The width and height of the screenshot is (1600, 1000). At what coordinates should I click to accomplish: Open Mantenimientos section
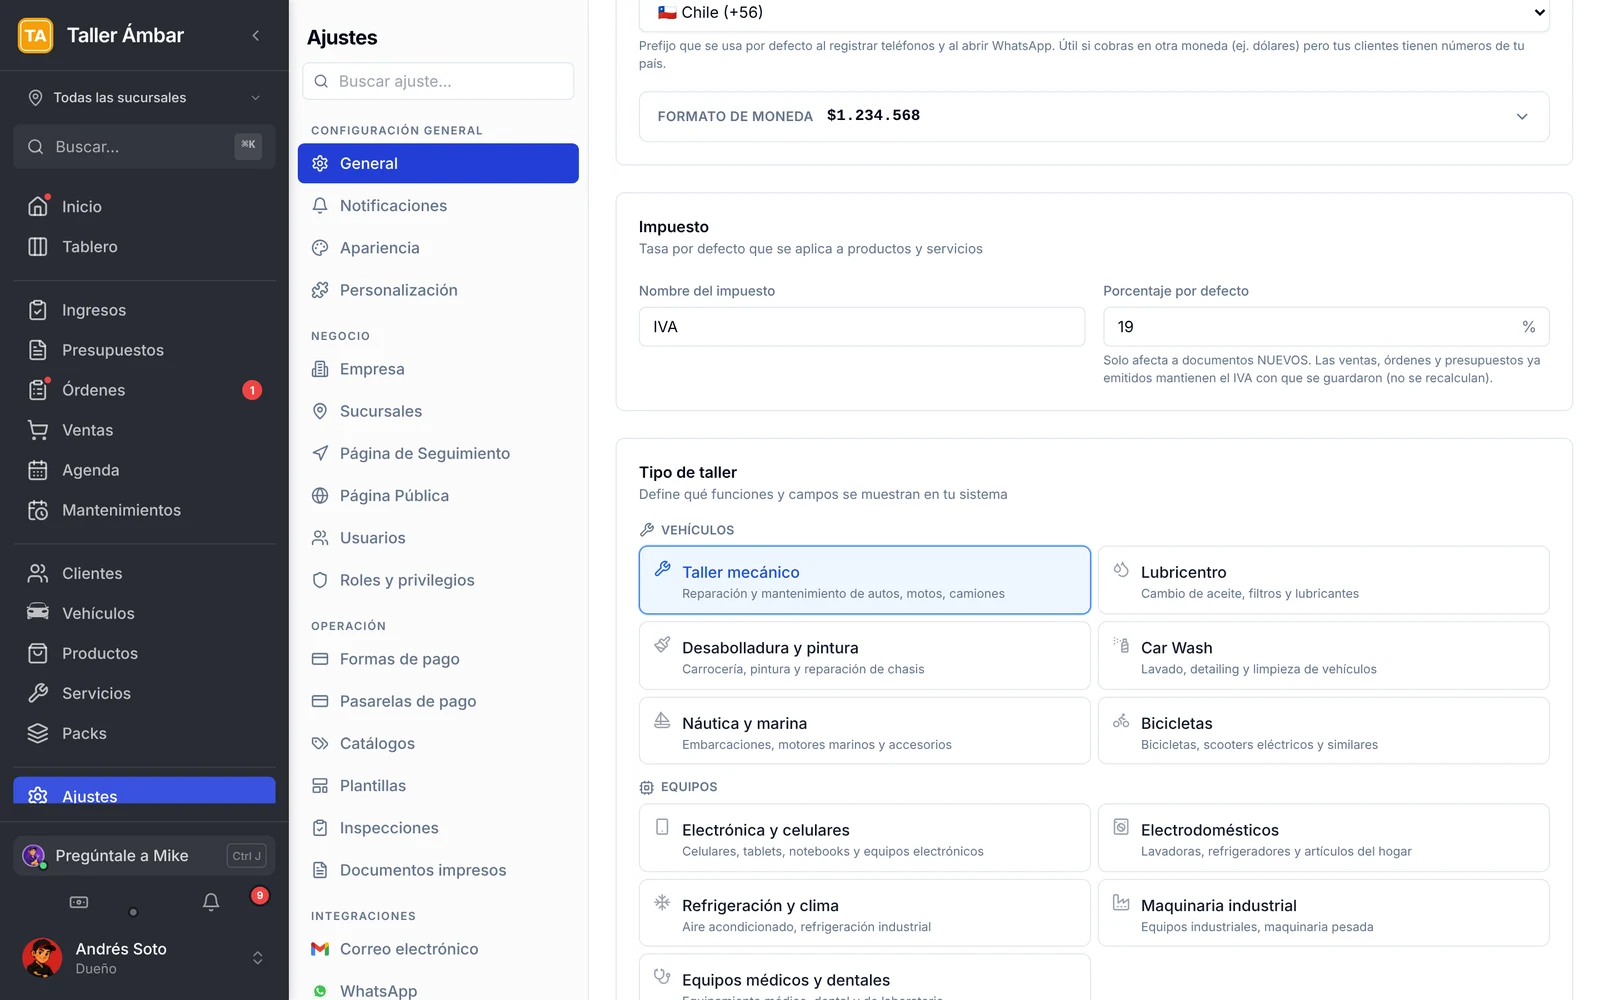point(144,510)
